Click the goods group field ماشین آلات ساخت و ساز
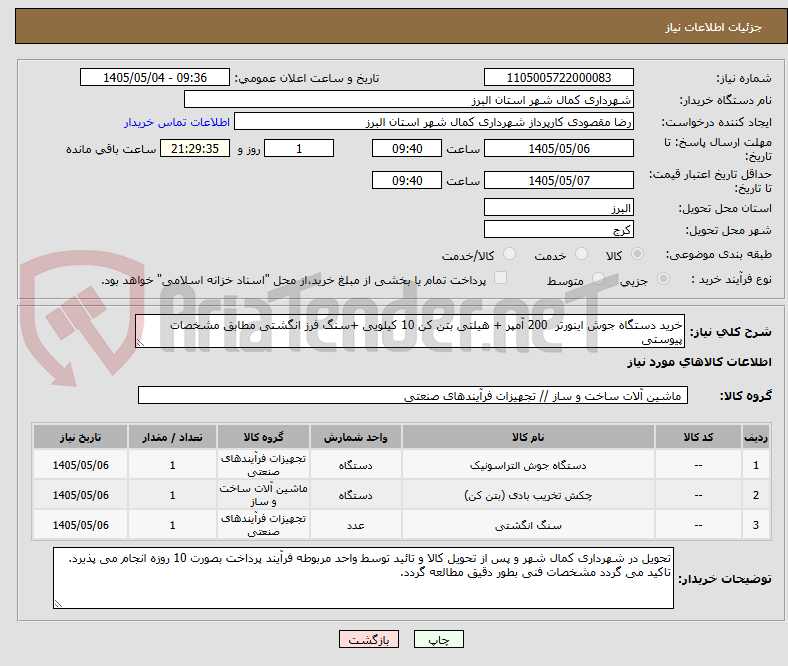Screen dimensions: 788x666 point(413,396)
